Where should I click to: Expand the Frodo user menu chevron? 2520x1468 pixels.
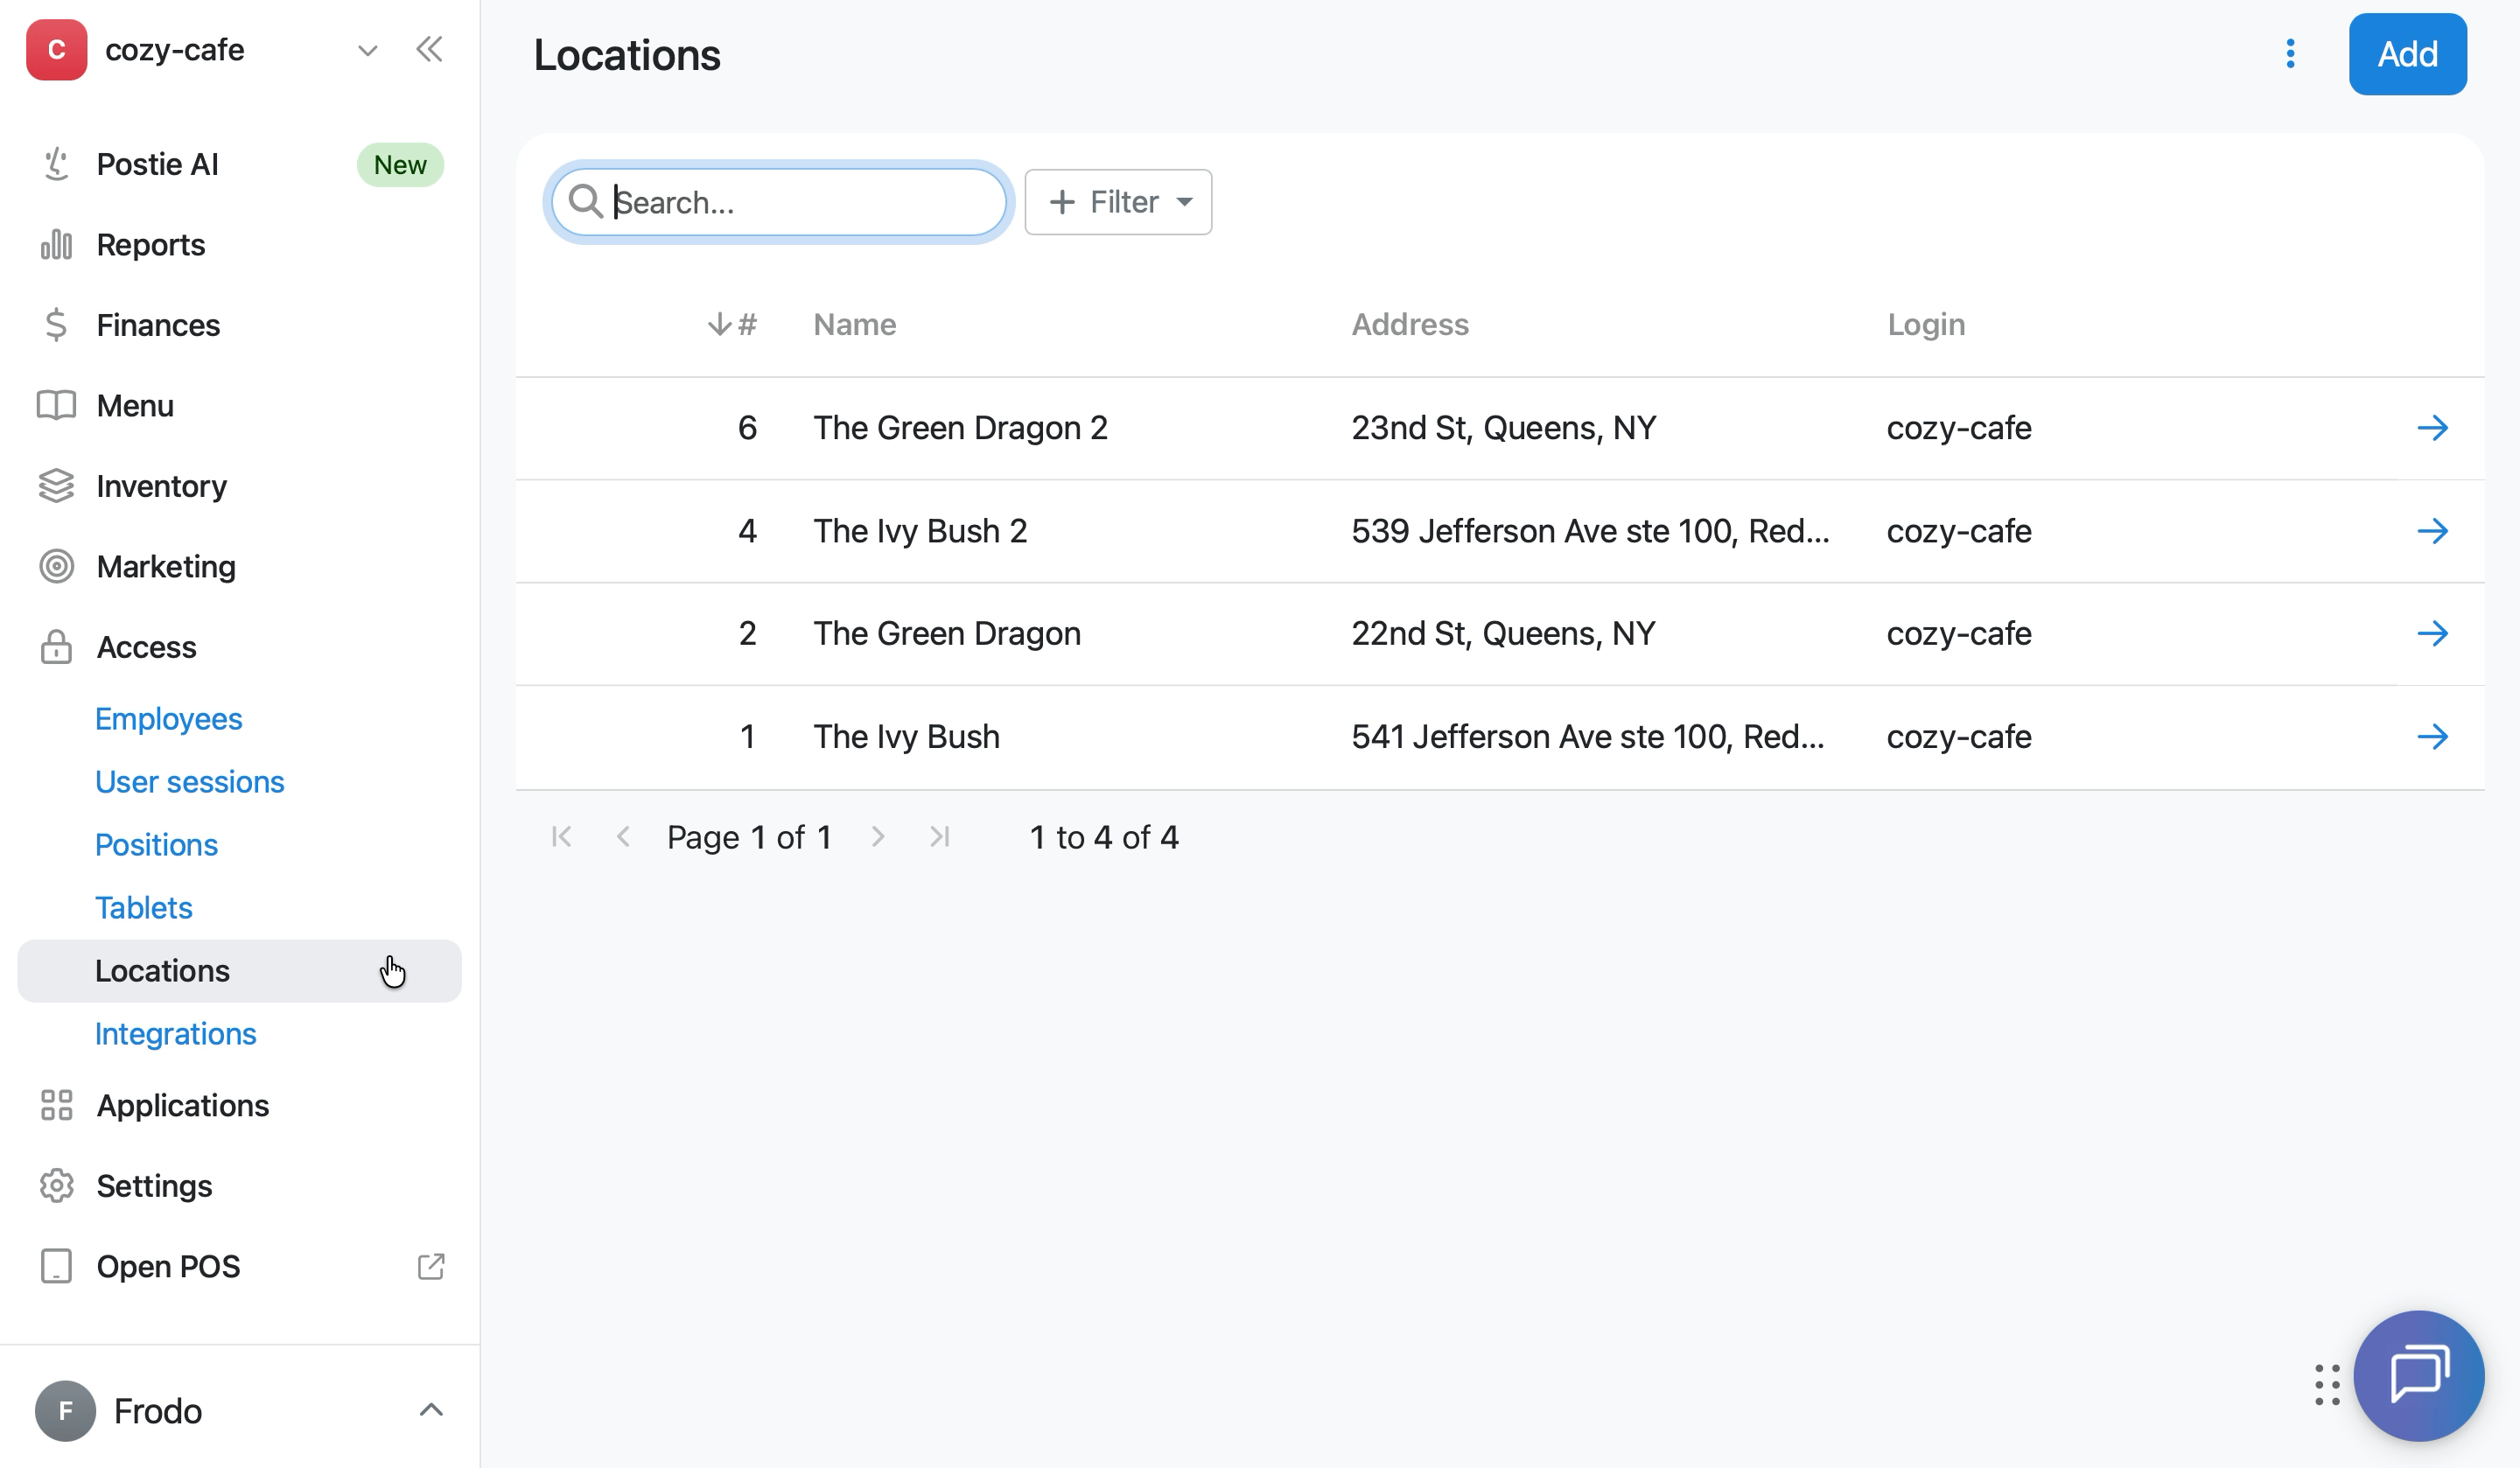431,1411
